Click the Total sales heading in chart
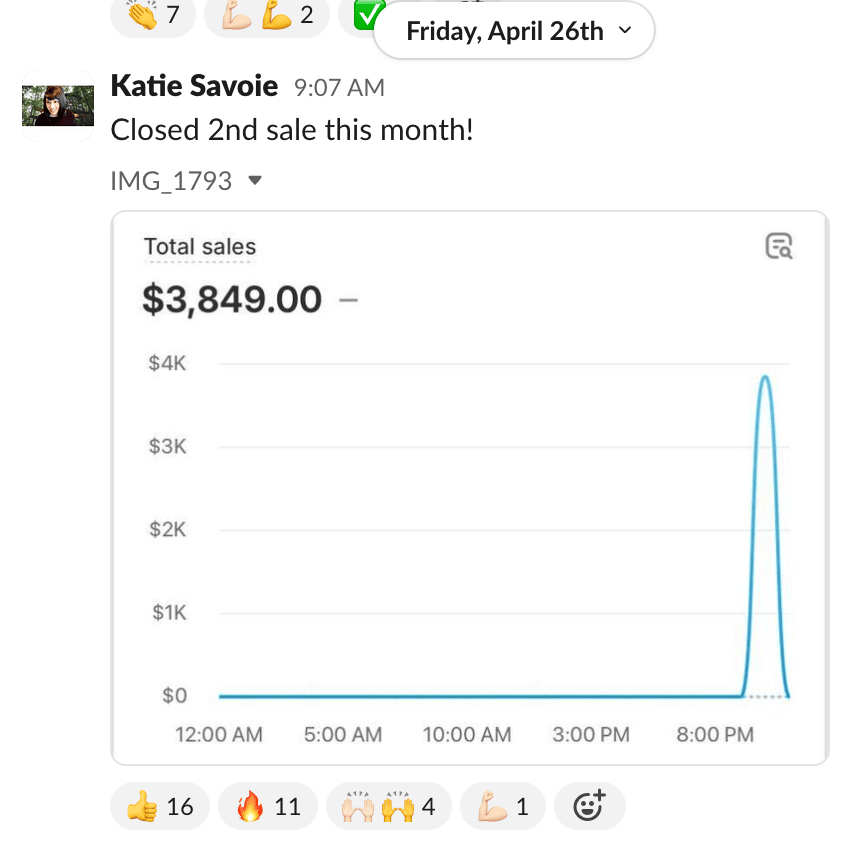This screenshot has height=844, width=856. [x=200, y=247]
